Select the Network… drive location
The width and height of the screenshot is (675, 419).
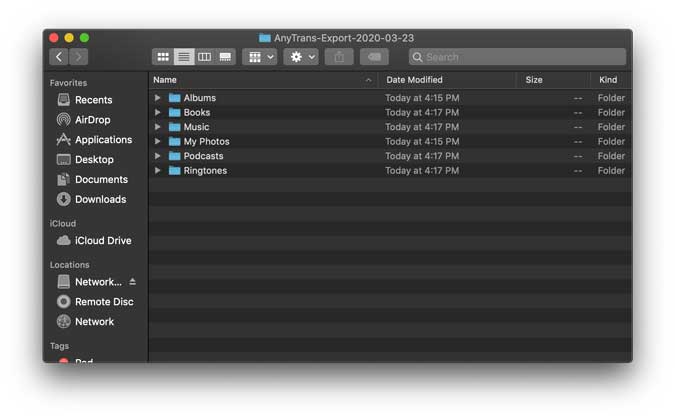point(98,282)
